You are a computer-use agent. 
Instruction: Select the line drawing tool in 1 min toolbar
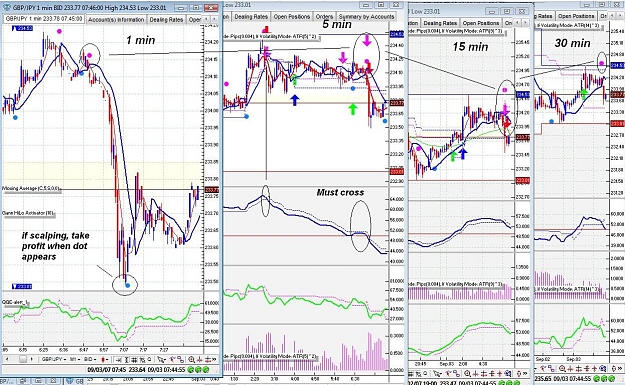click(173, 359)
